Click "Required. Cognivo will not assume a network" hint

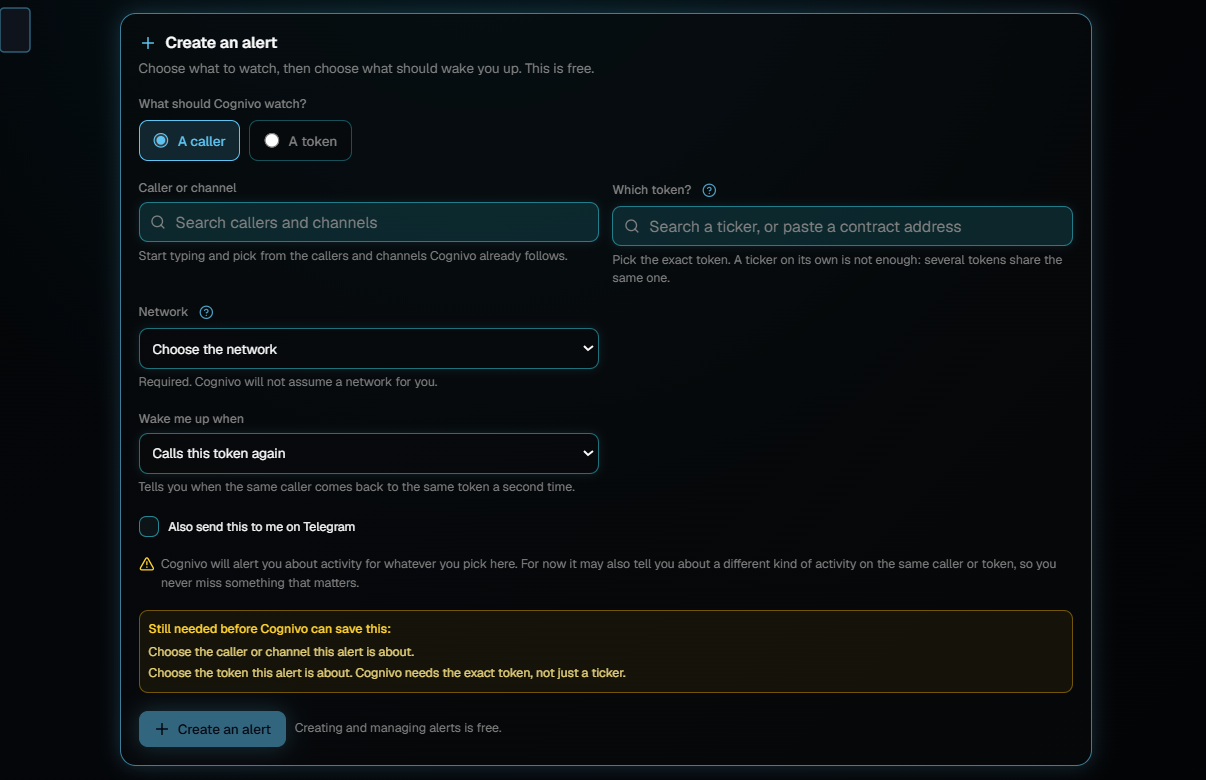tap(288, 382)
